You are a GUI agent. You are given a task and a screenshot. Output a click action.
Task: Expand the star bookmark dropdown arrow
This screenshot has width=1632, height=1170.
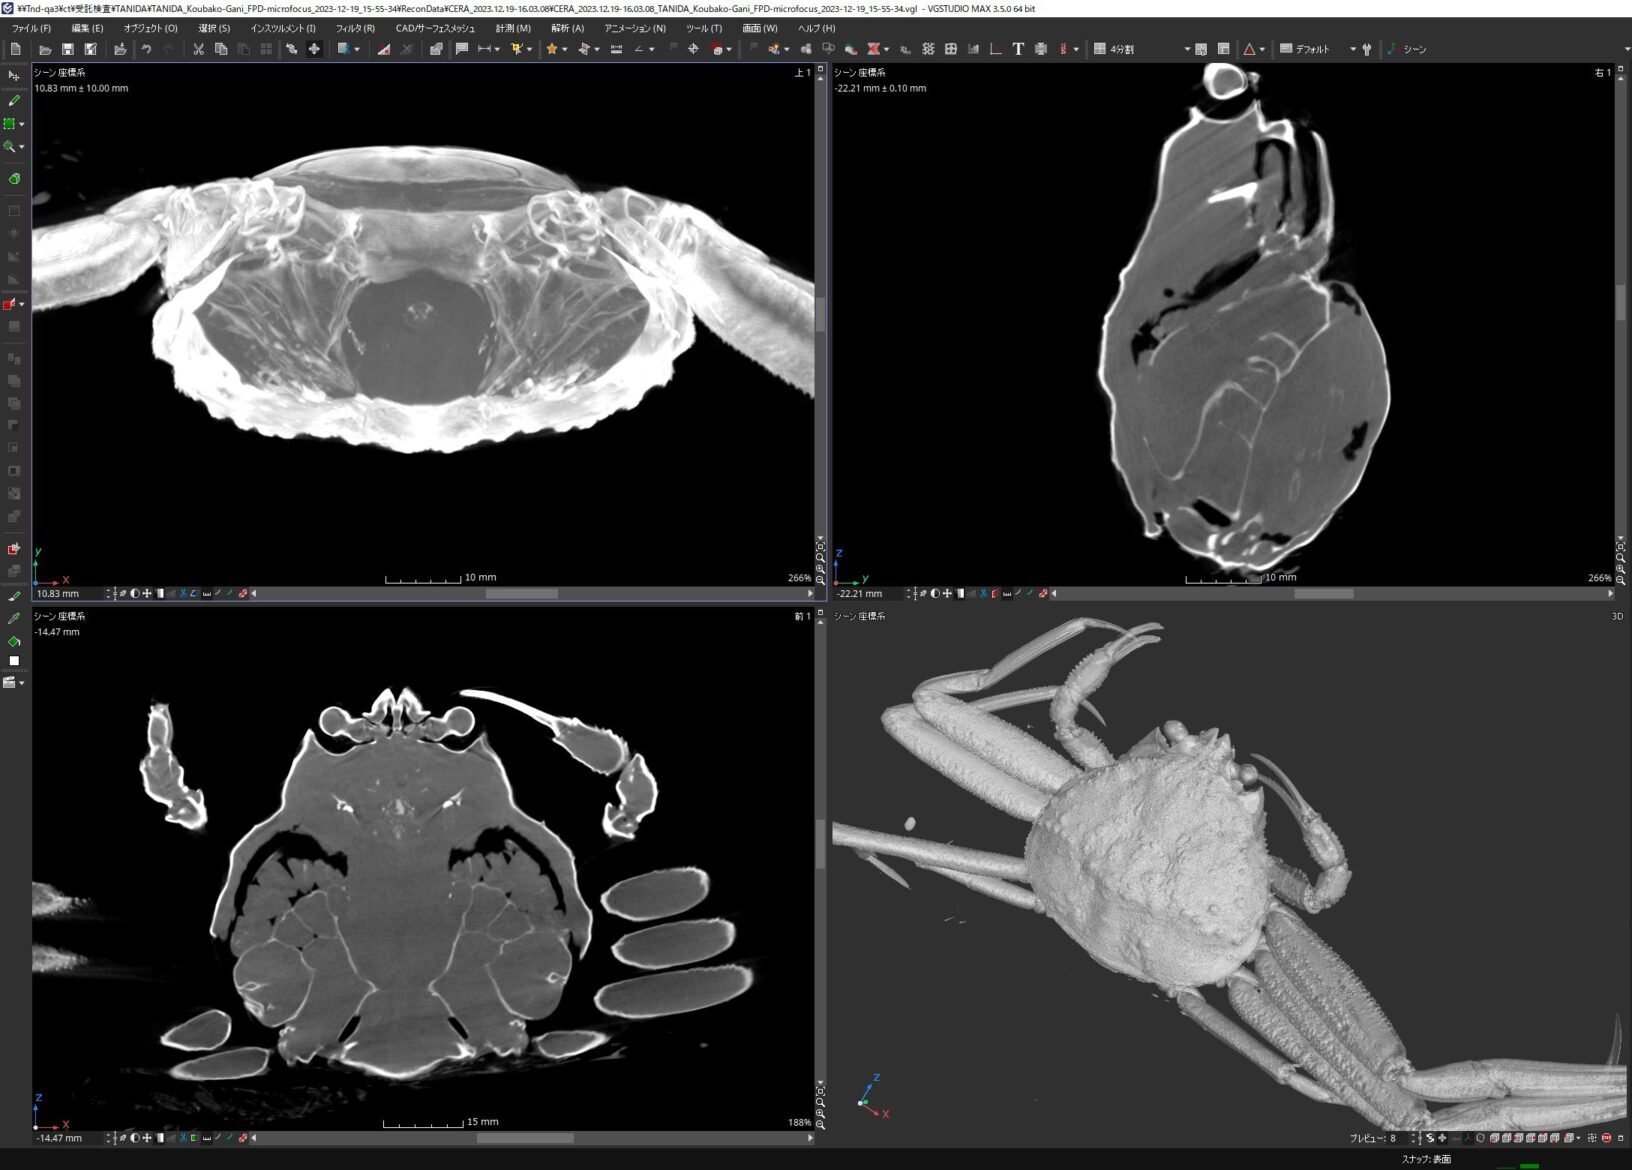(x=564, y=49)
